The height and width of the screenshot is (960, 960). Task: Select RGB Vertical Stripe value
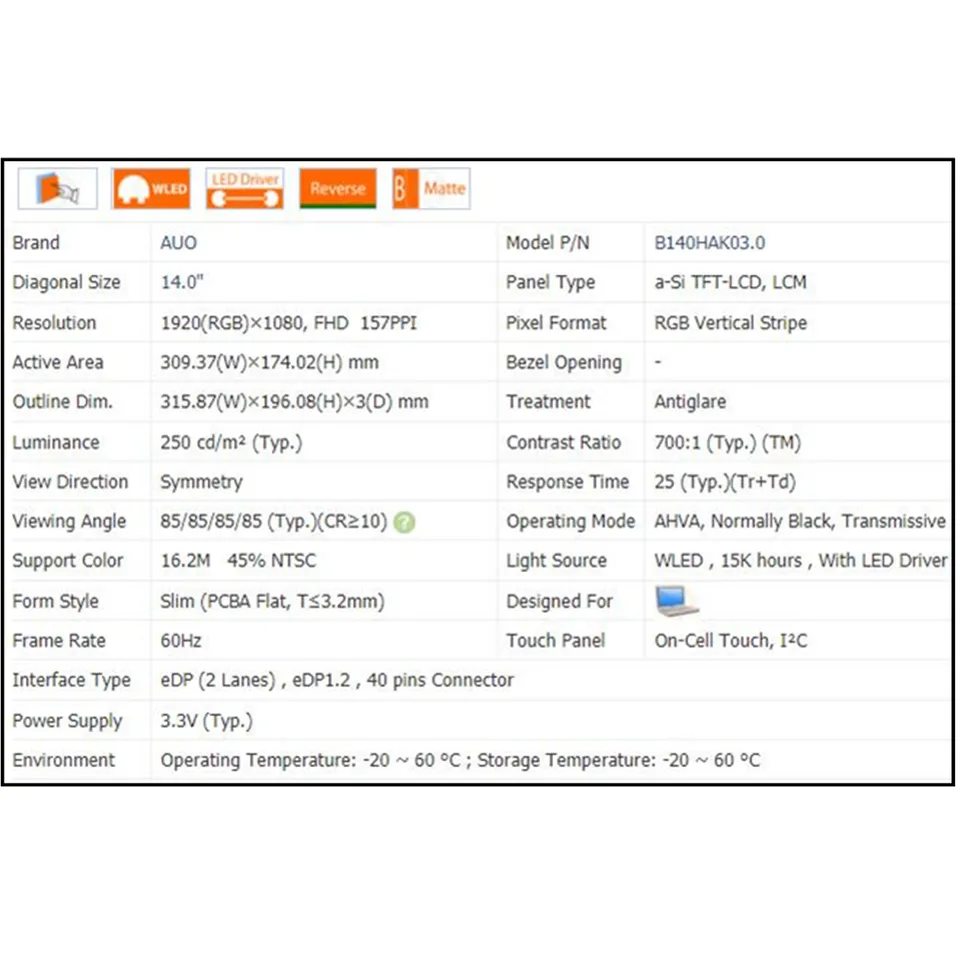tap(730, 323)
